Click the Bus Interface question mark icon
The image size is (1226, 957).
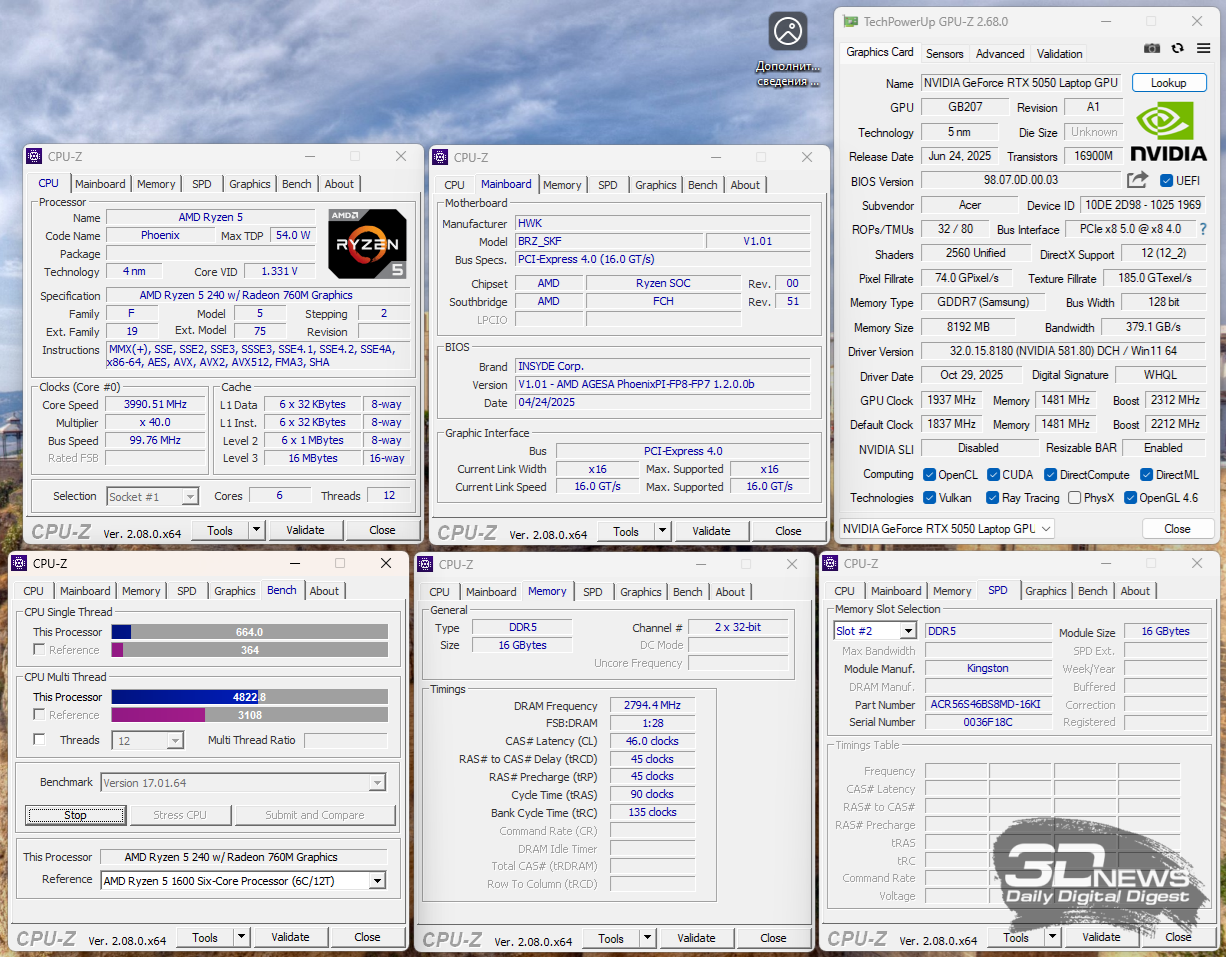pos(1202,230)
